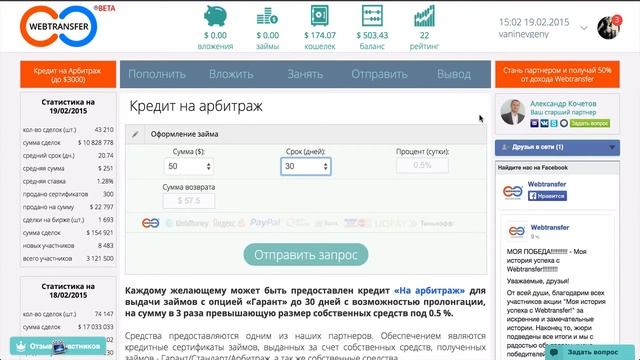Expand the Друзья в сети (1) panel arrow
The image size is (640, 360).
(x=612, y=147)
